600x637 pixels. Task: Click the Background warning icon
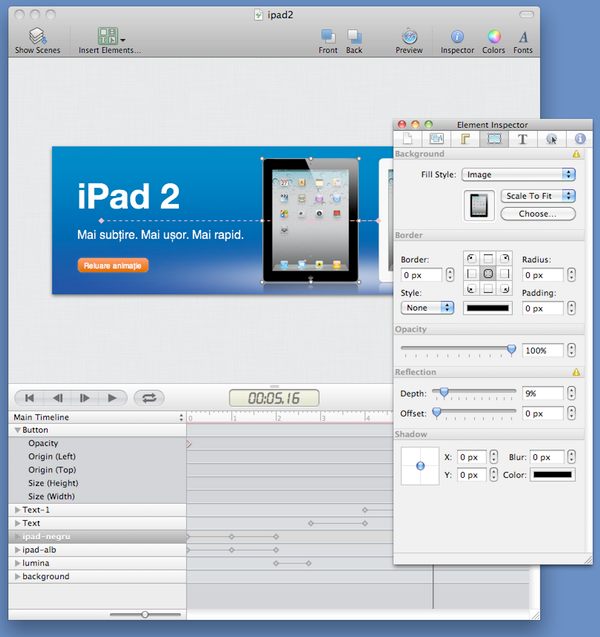576,154
